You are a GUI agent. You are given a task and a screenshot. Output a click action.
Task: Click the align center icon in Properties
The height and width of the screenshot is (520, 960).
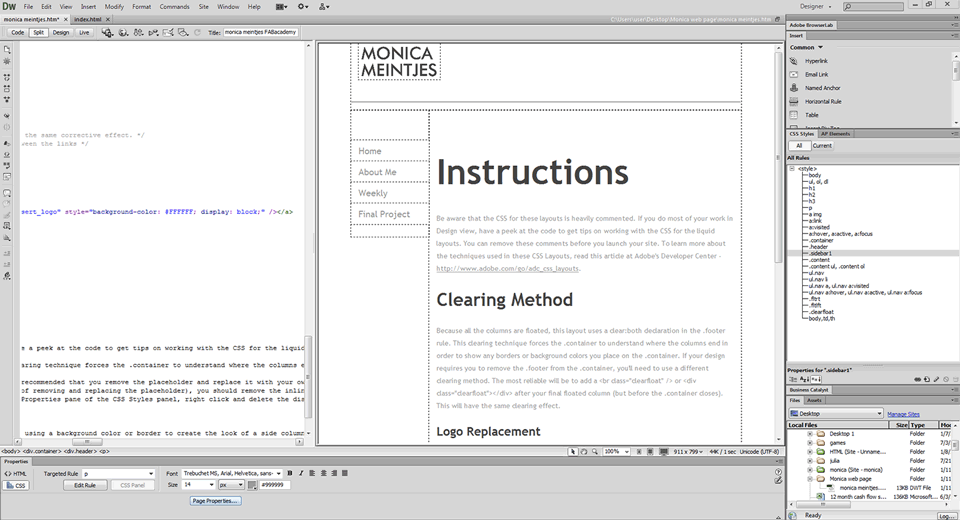(324, 473)
